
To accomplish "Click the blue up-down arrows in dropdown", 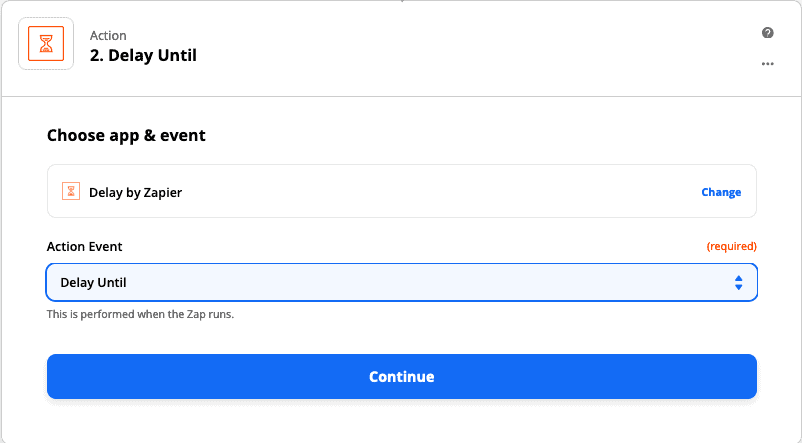I will click(738, 282).
